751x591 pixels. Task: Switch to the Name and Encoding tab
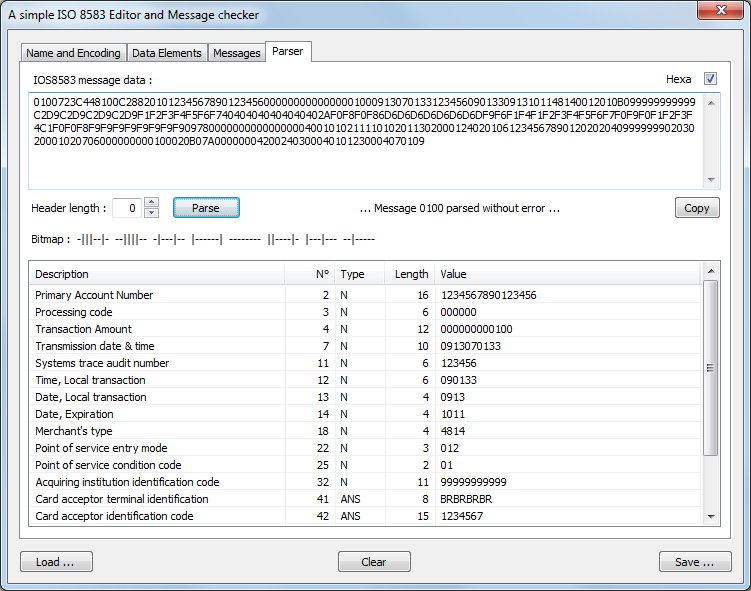tap(73, 53)
